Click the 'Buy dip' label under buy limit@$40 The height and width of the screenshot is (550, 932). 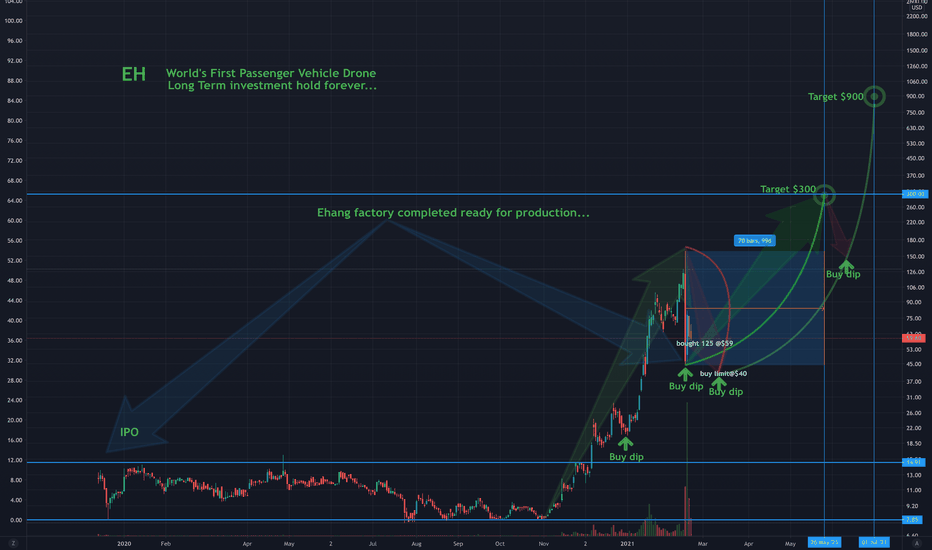[x=726, y=392]
